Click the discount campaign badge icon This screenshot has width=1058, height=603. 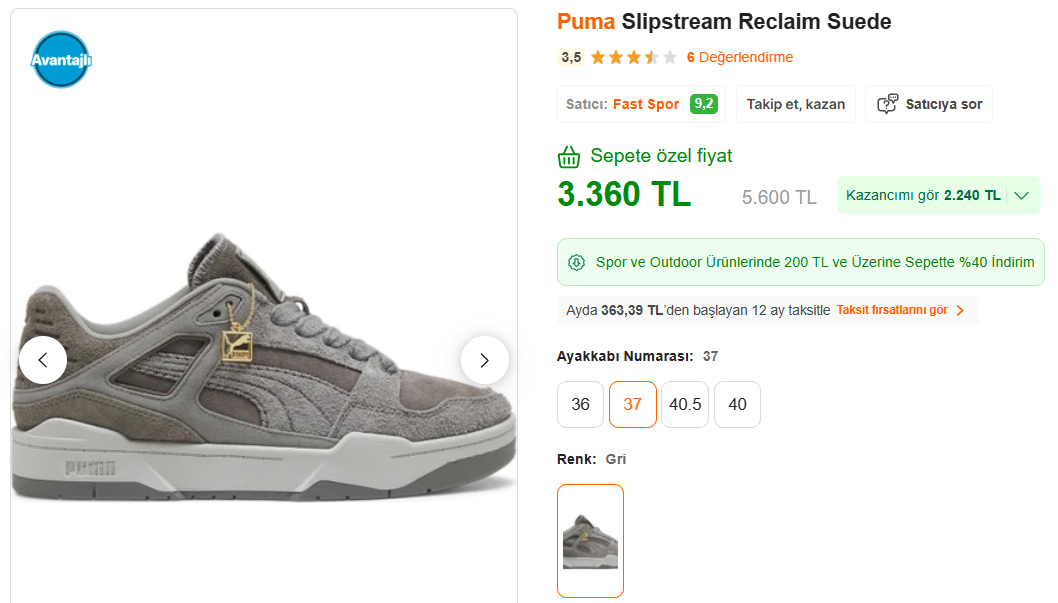coord(576,262)
